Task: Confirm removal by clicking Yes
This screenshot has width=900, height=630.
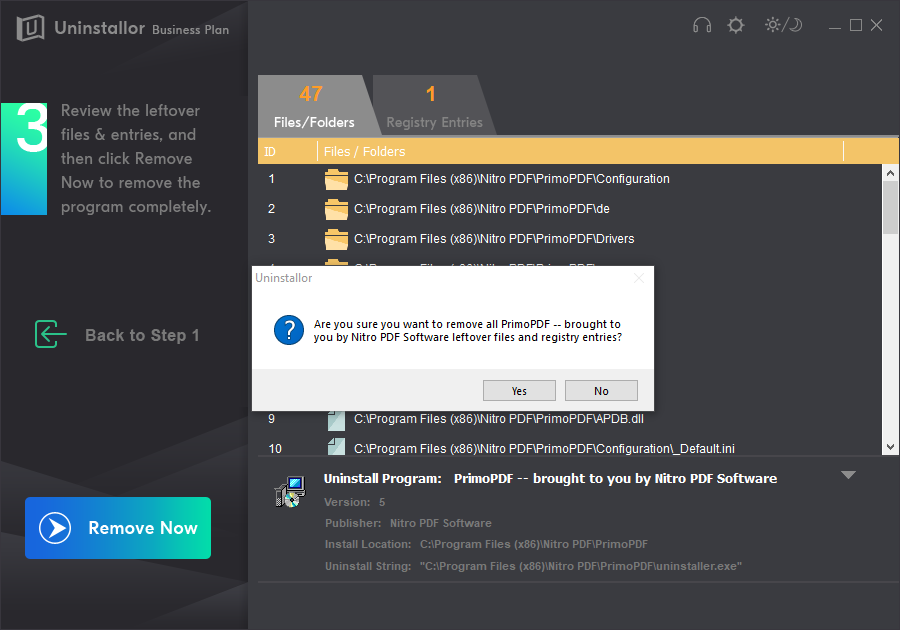Action: point(519,391)
